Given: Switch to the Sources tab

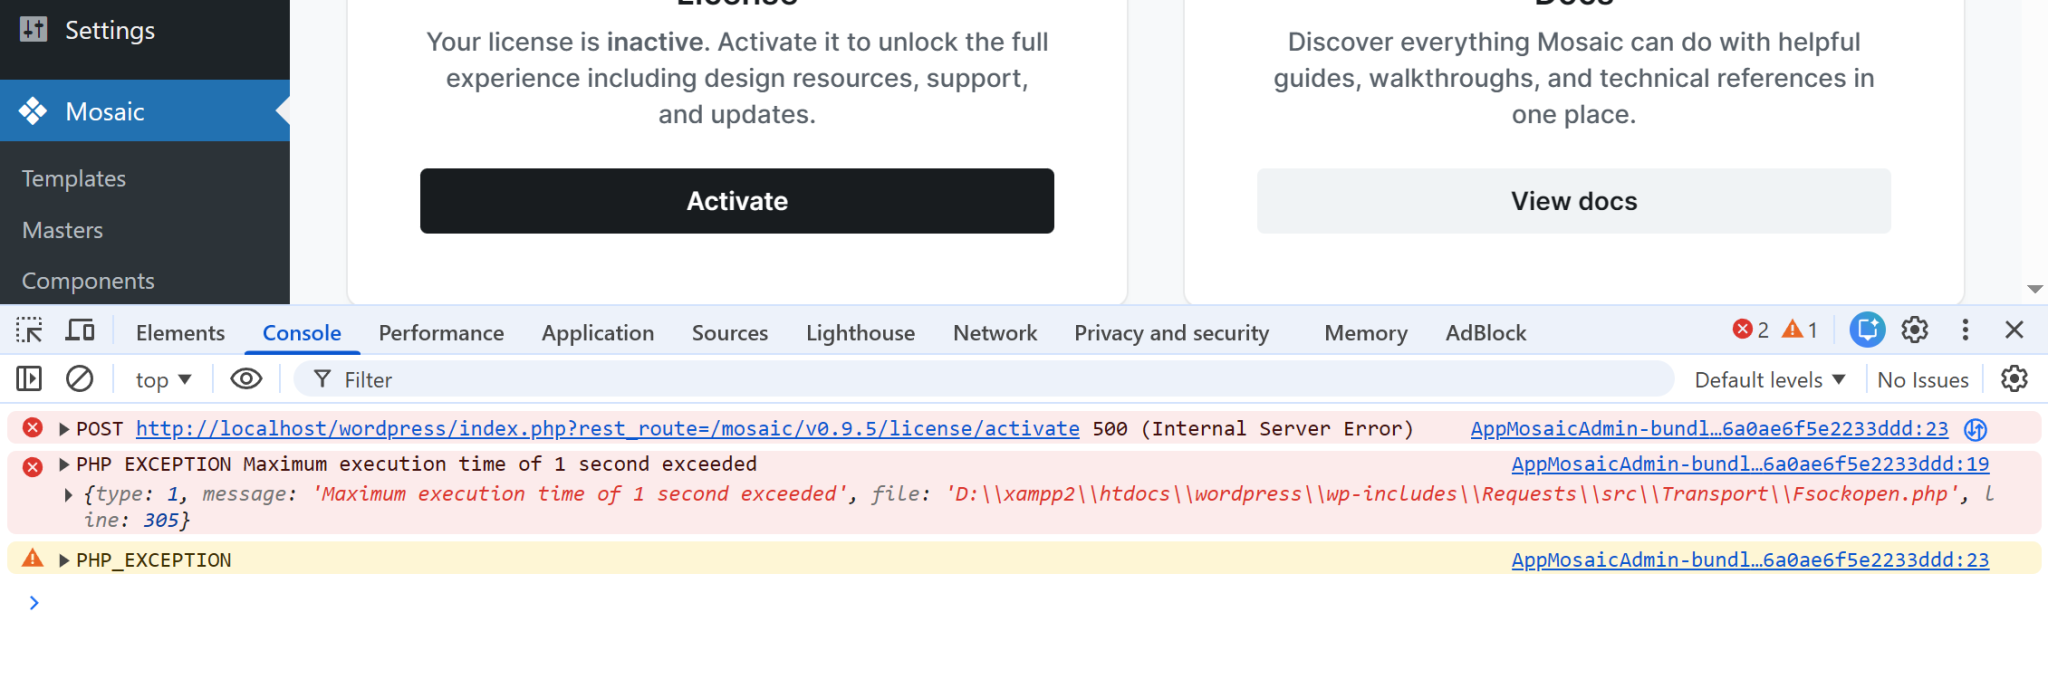Looking at the screenshot, I should click(x=730, y=333).
